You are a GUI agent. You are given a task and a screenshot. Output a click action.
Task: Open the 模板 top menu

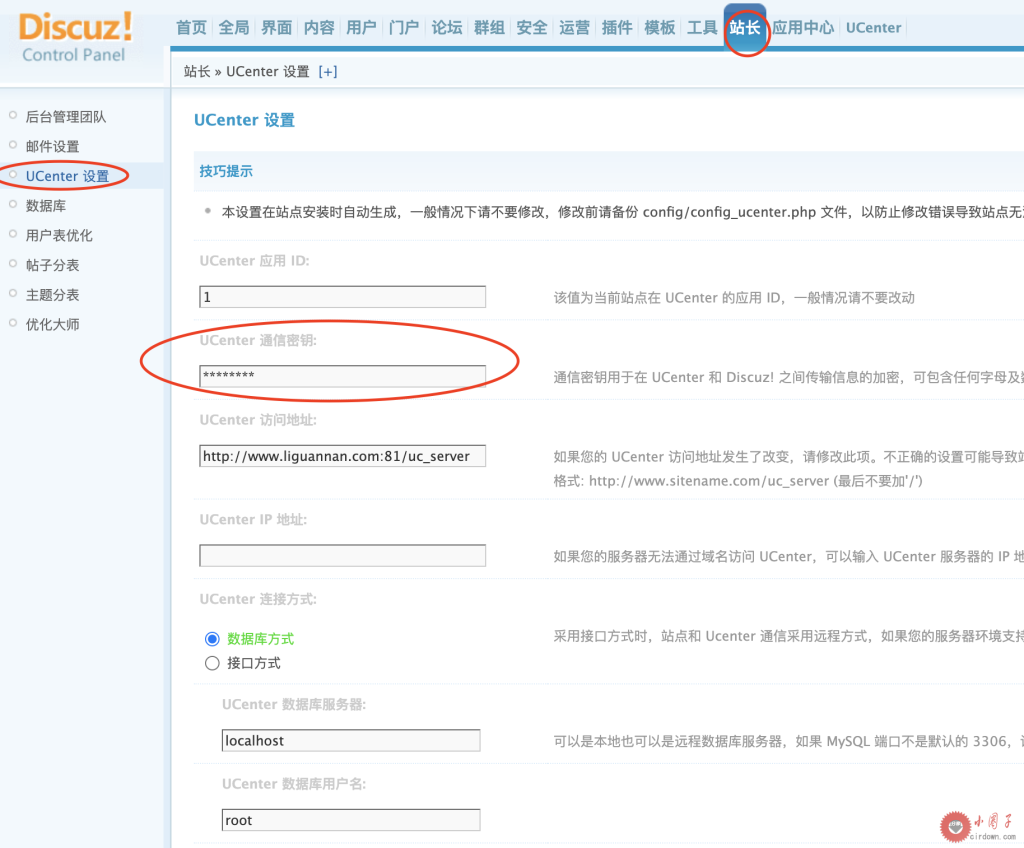660,27
